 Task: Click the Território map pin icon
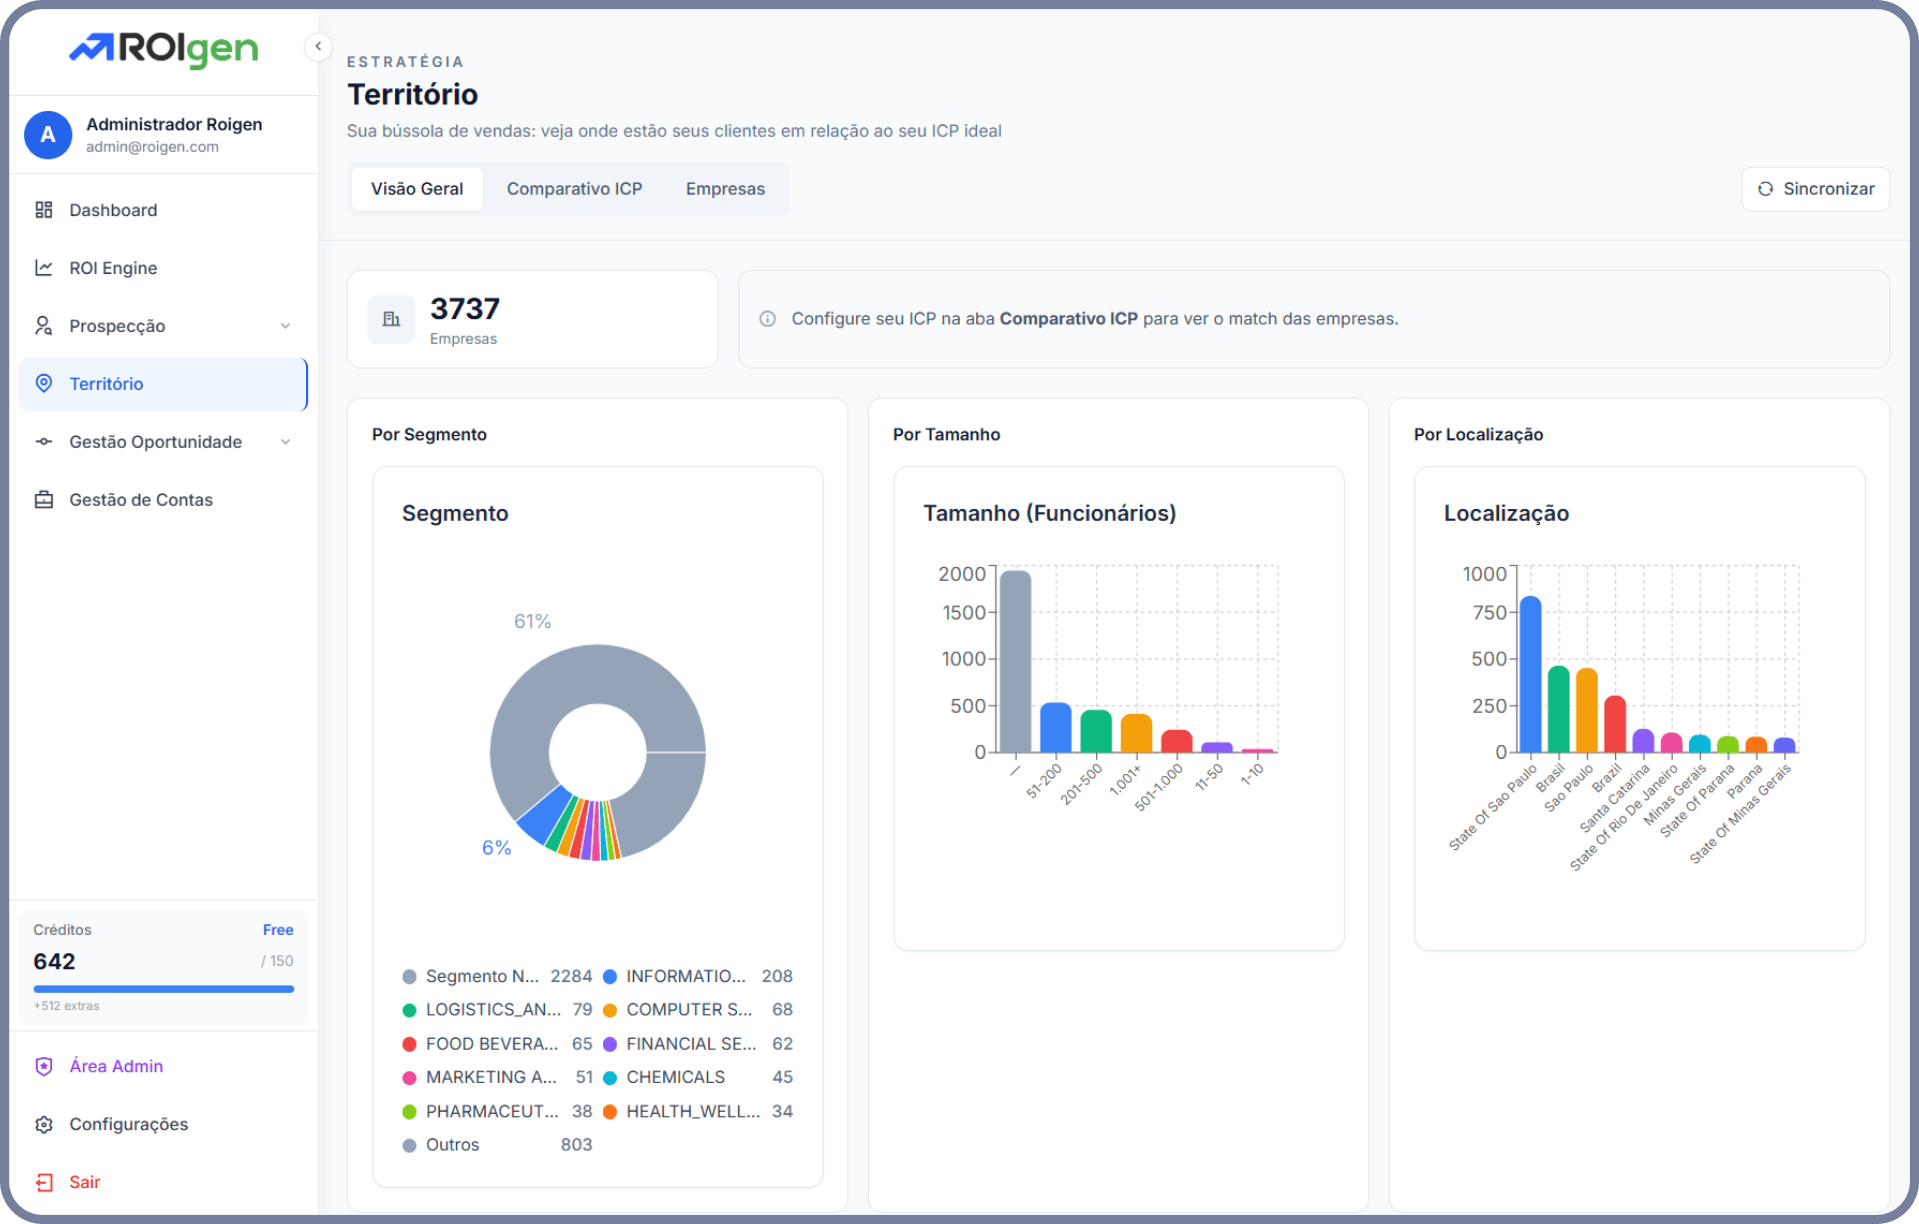[x=44, y=384]
